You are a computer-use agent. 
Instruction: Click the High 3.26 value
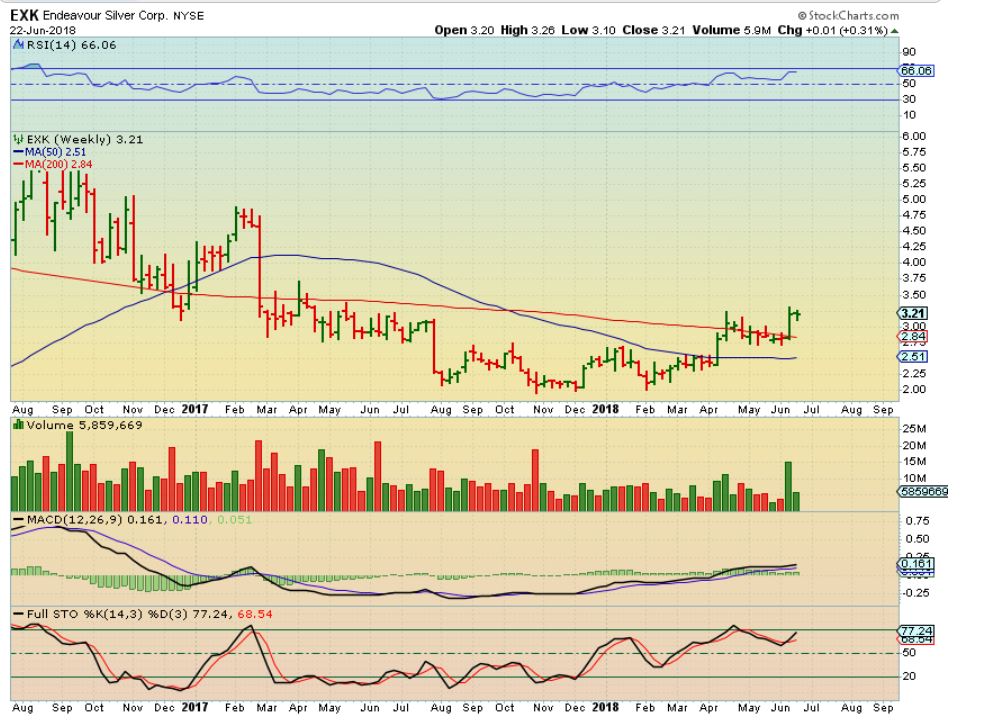click(x=527, y=30)
